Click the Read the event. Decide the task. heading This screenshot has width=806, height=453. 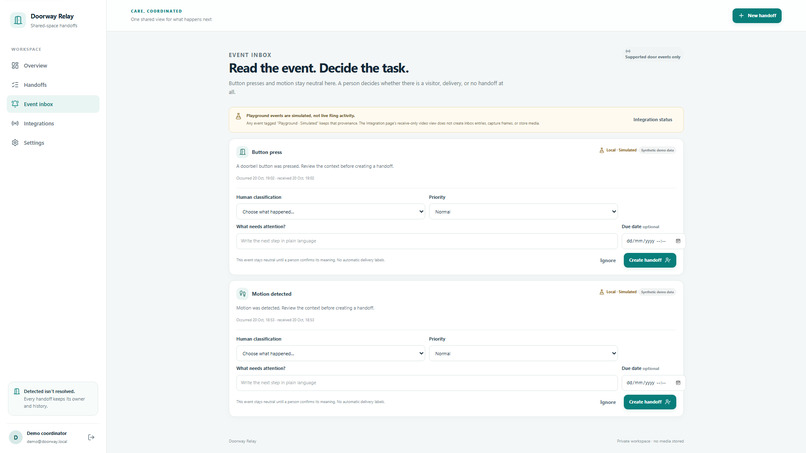click(x=319, y=68)
